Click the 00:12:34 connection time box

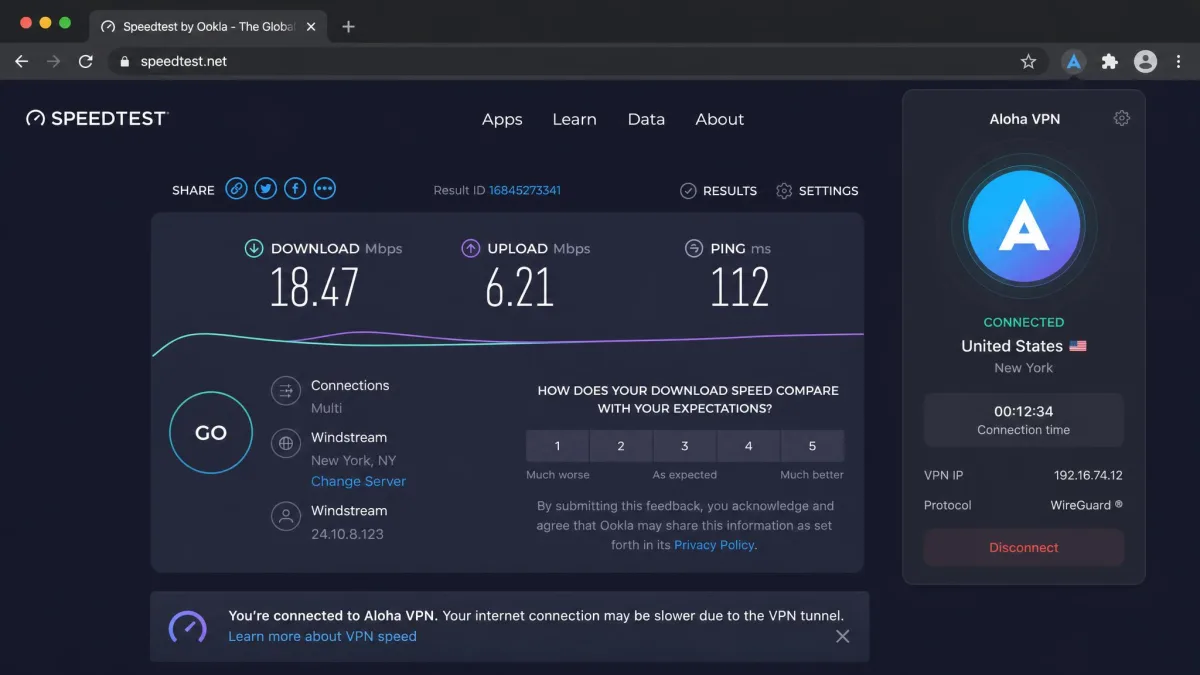1024,420
